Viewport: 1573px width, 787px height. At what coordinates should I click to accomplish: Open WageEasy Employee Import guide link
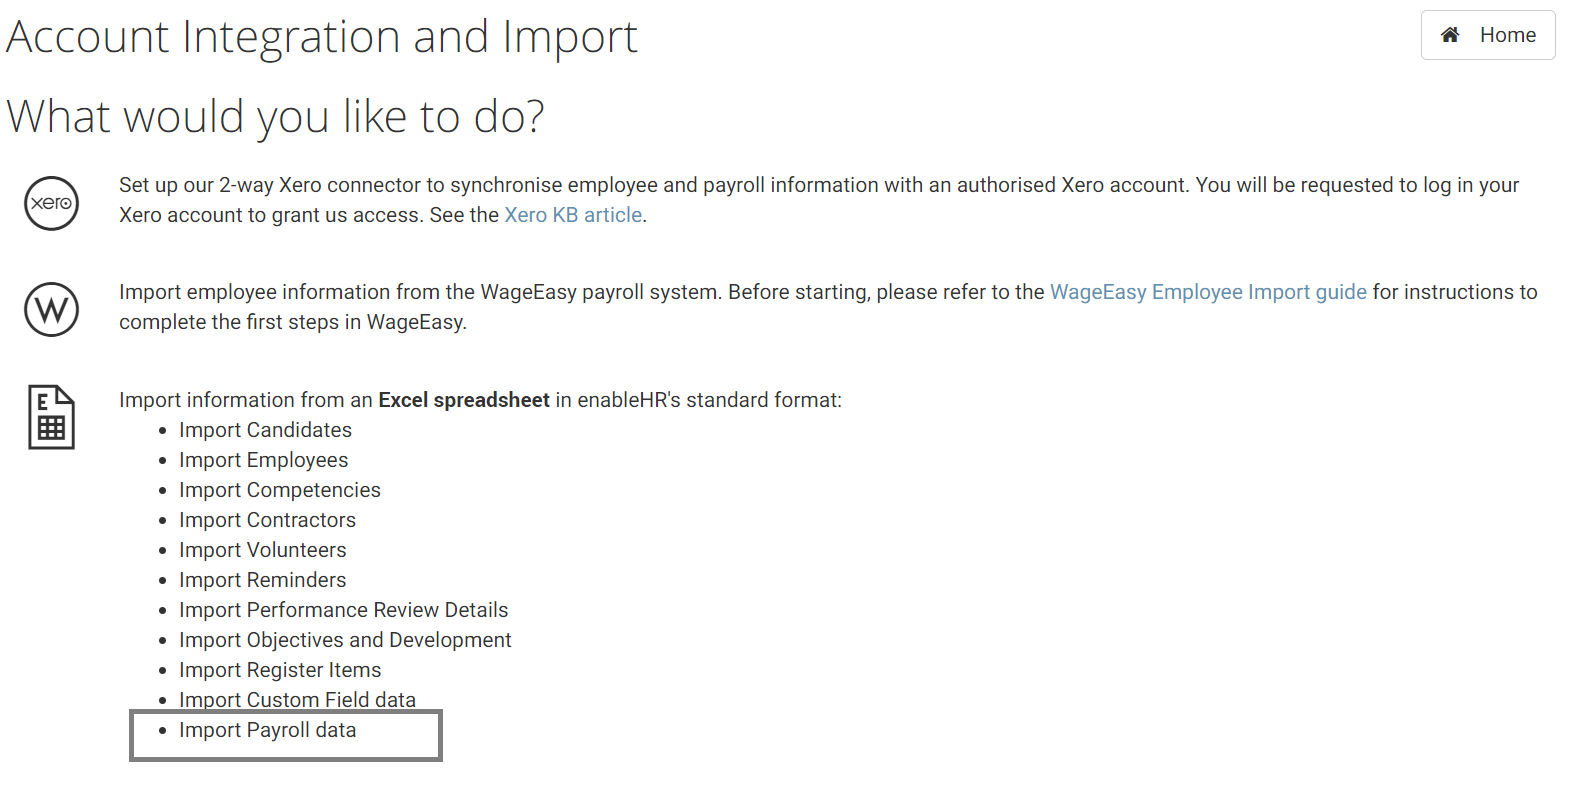coord(1207,292)
